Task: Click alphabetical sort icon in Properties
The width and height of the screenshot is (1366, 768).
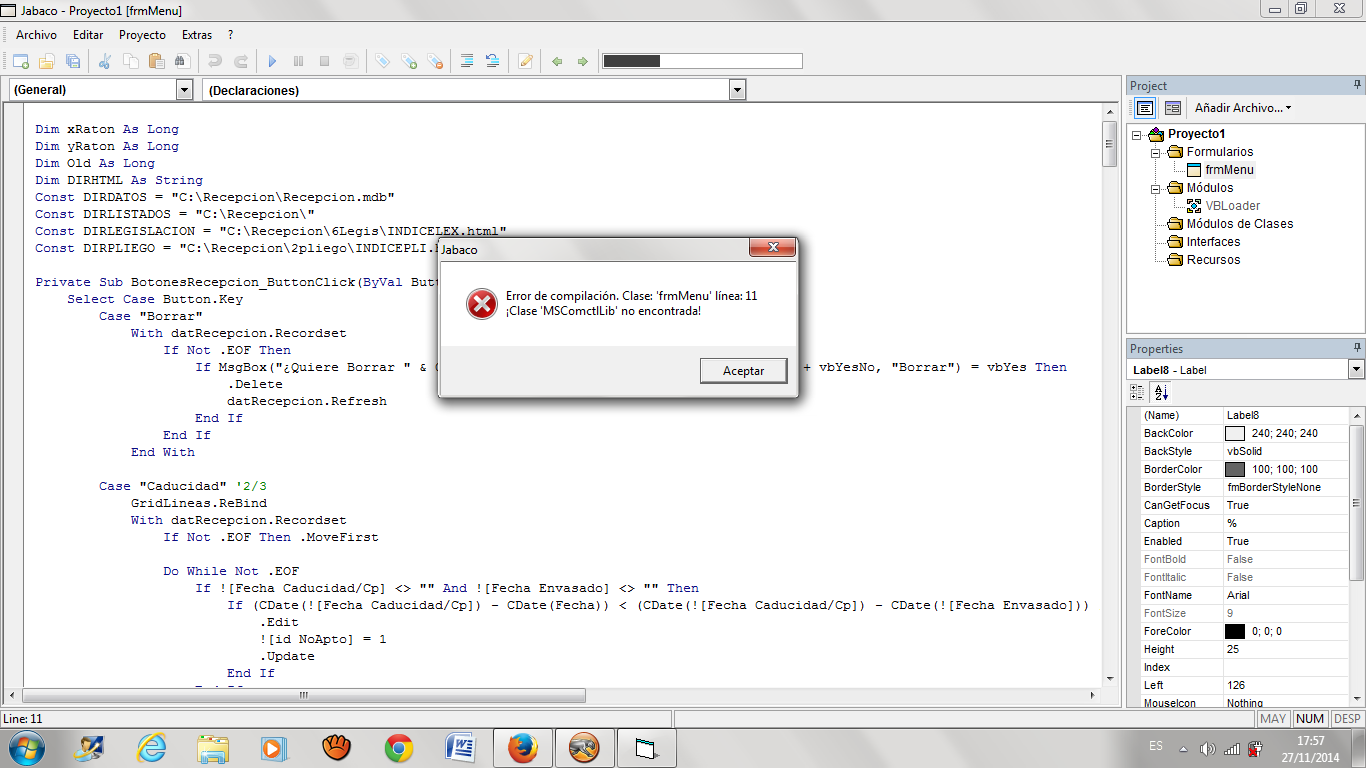Action: click(x=1161, y=392)
